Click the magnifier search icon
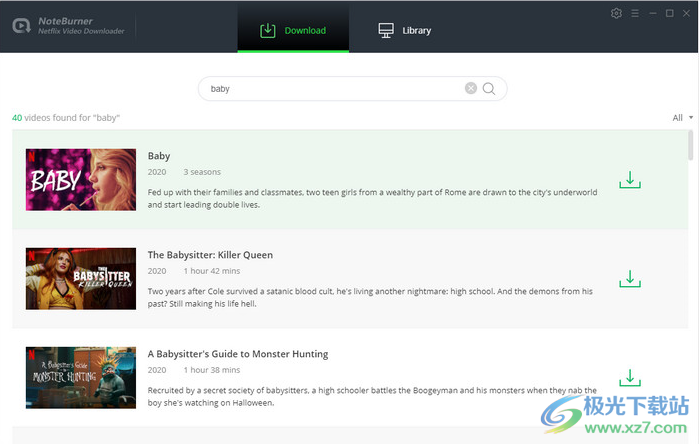This screenshot has height=444, width=700. click(489, 89)
